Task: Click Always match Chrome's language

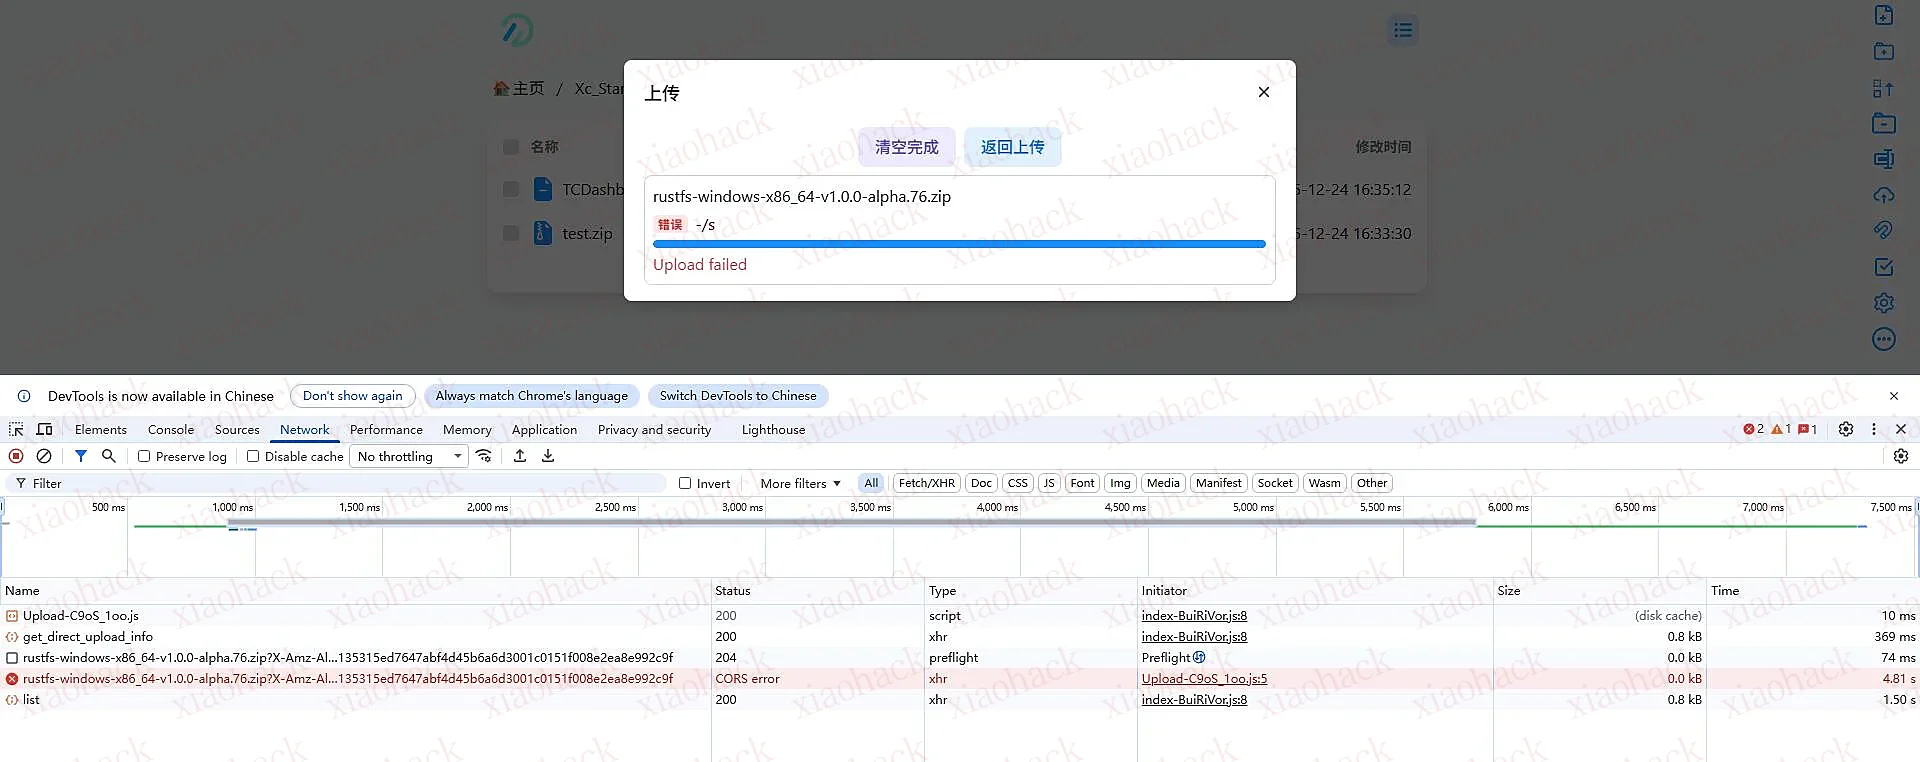Action: tap(531, 396)
